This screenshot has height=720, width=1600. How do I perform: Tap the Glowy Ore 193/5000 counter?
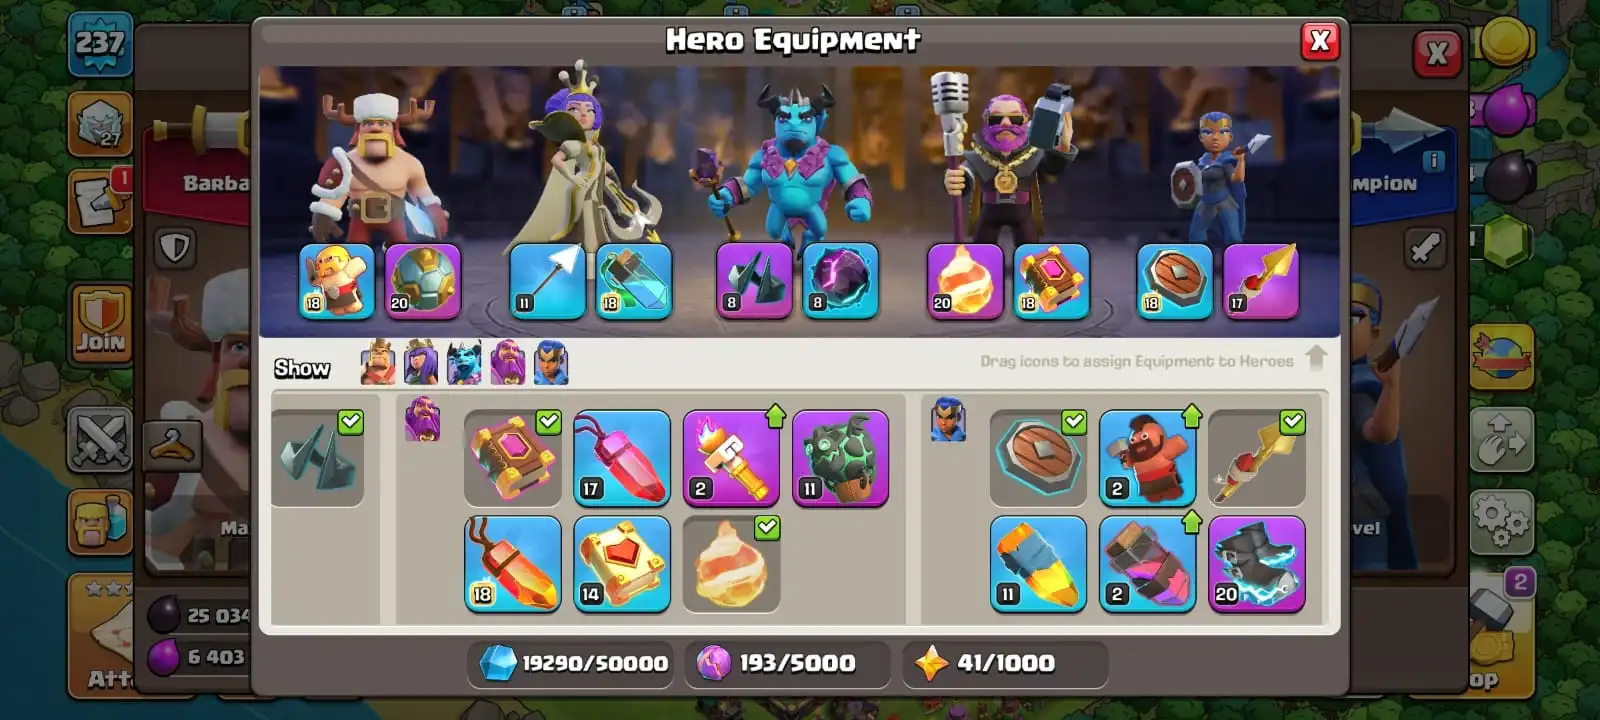787,663
